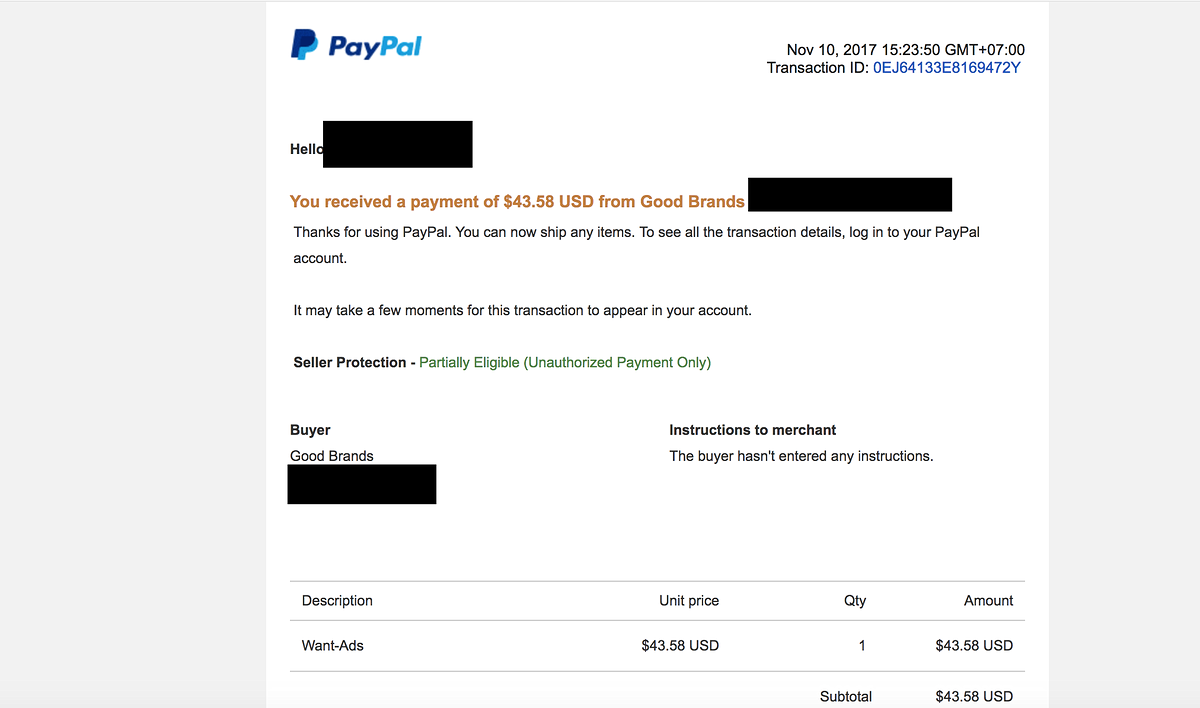Click the Good Brands buyer name
Screen dimensions: 1200x708
click(x=332, y=456)
